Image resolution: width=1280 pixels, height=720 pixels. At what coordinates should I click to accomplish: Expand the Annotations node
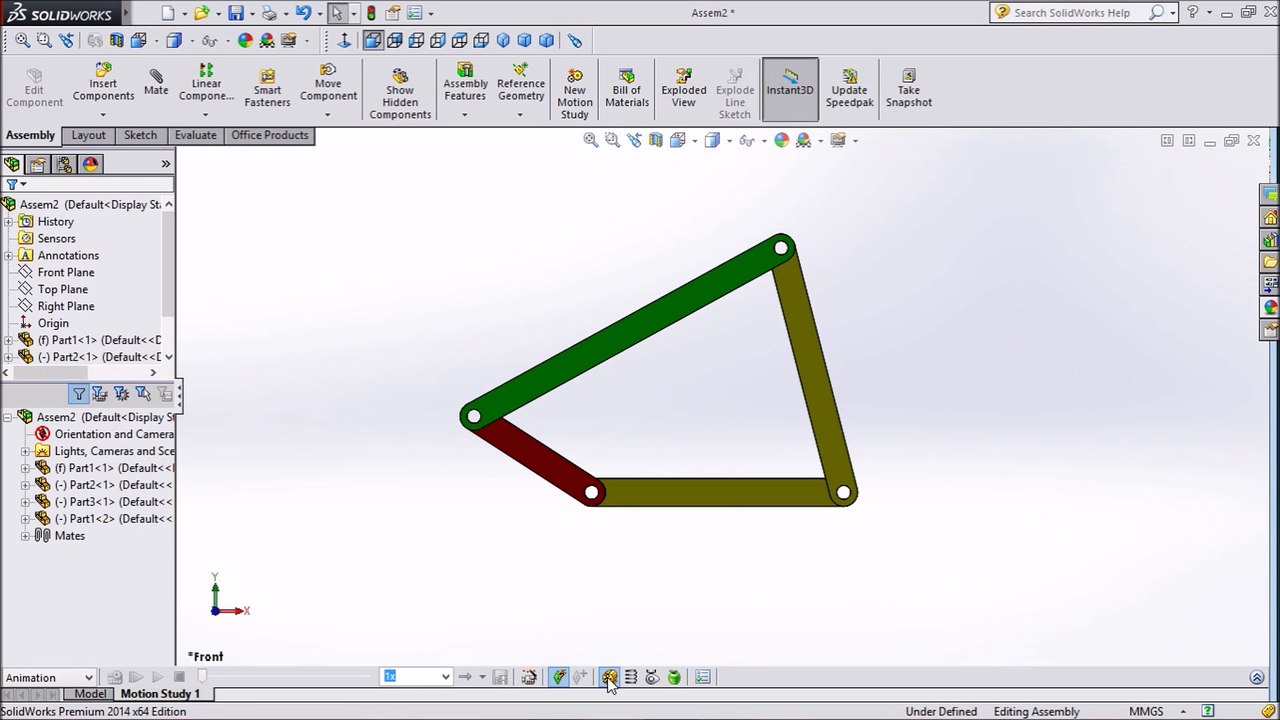tap(8, 256)
